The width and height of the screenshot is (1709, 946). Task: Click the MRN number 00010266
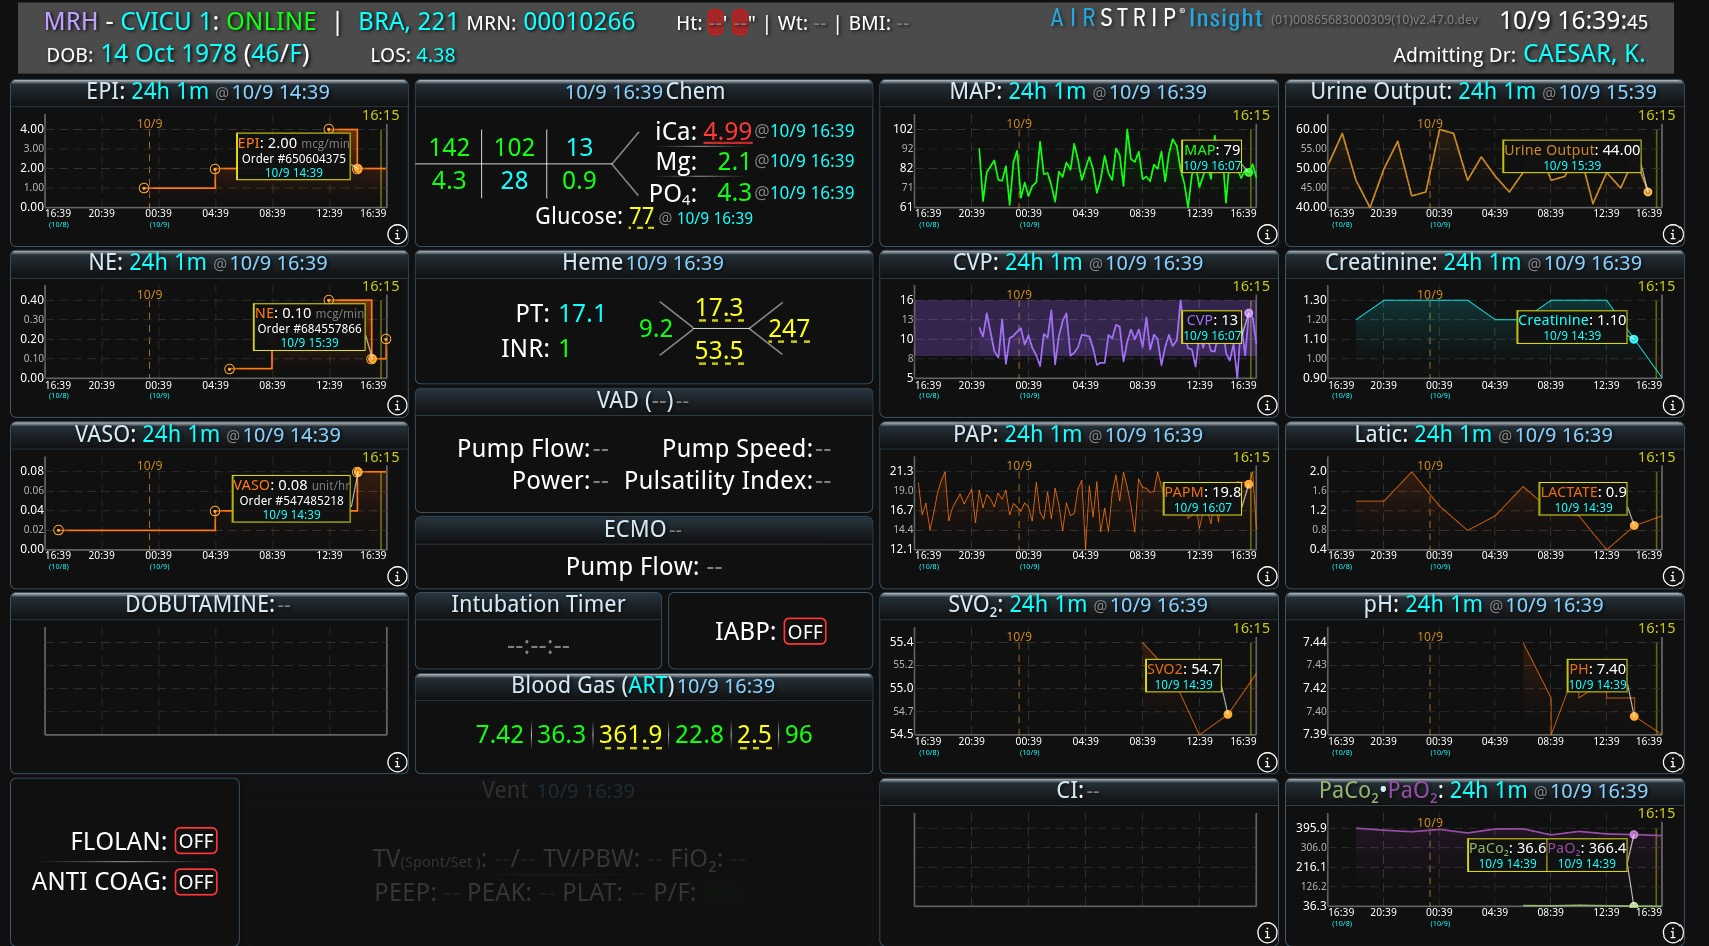(x=579, y=22)
